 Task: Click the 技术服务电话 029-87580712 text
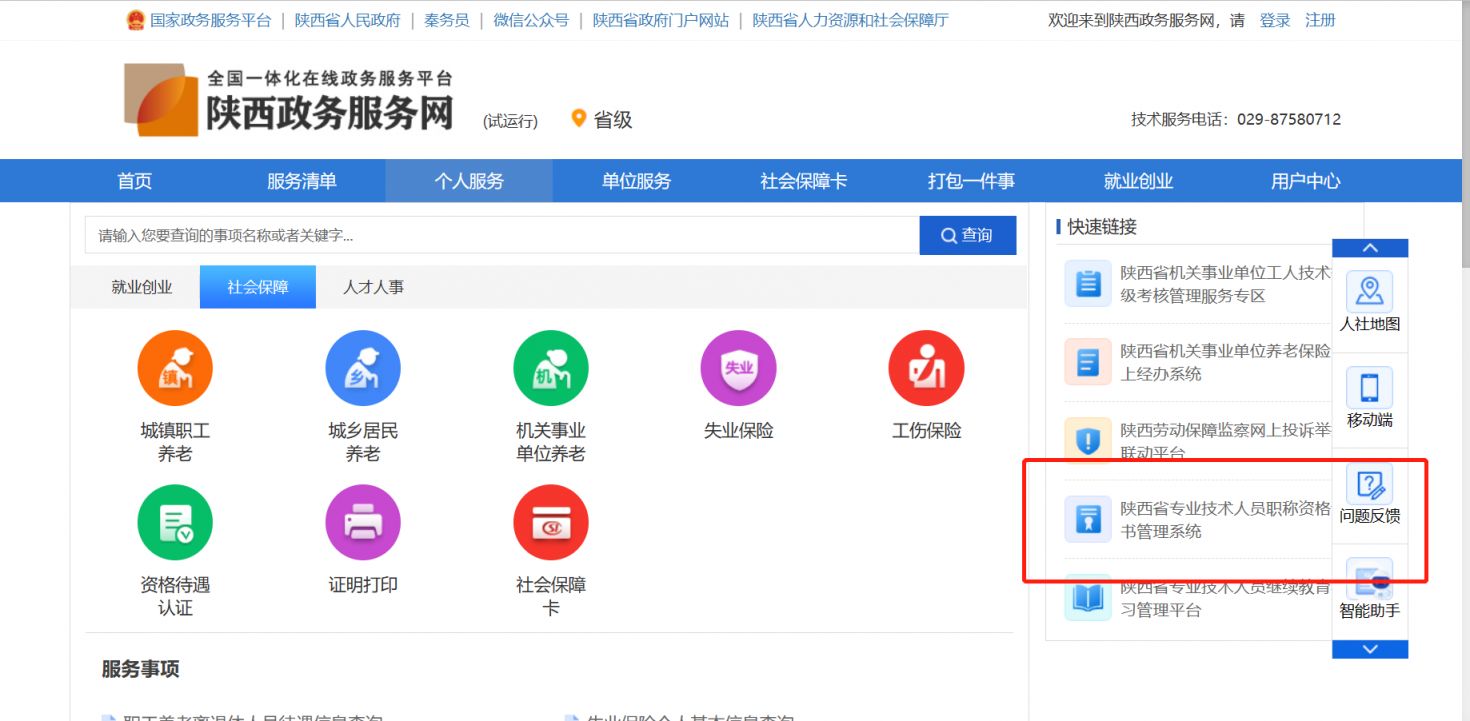[x=1236, y=119]
